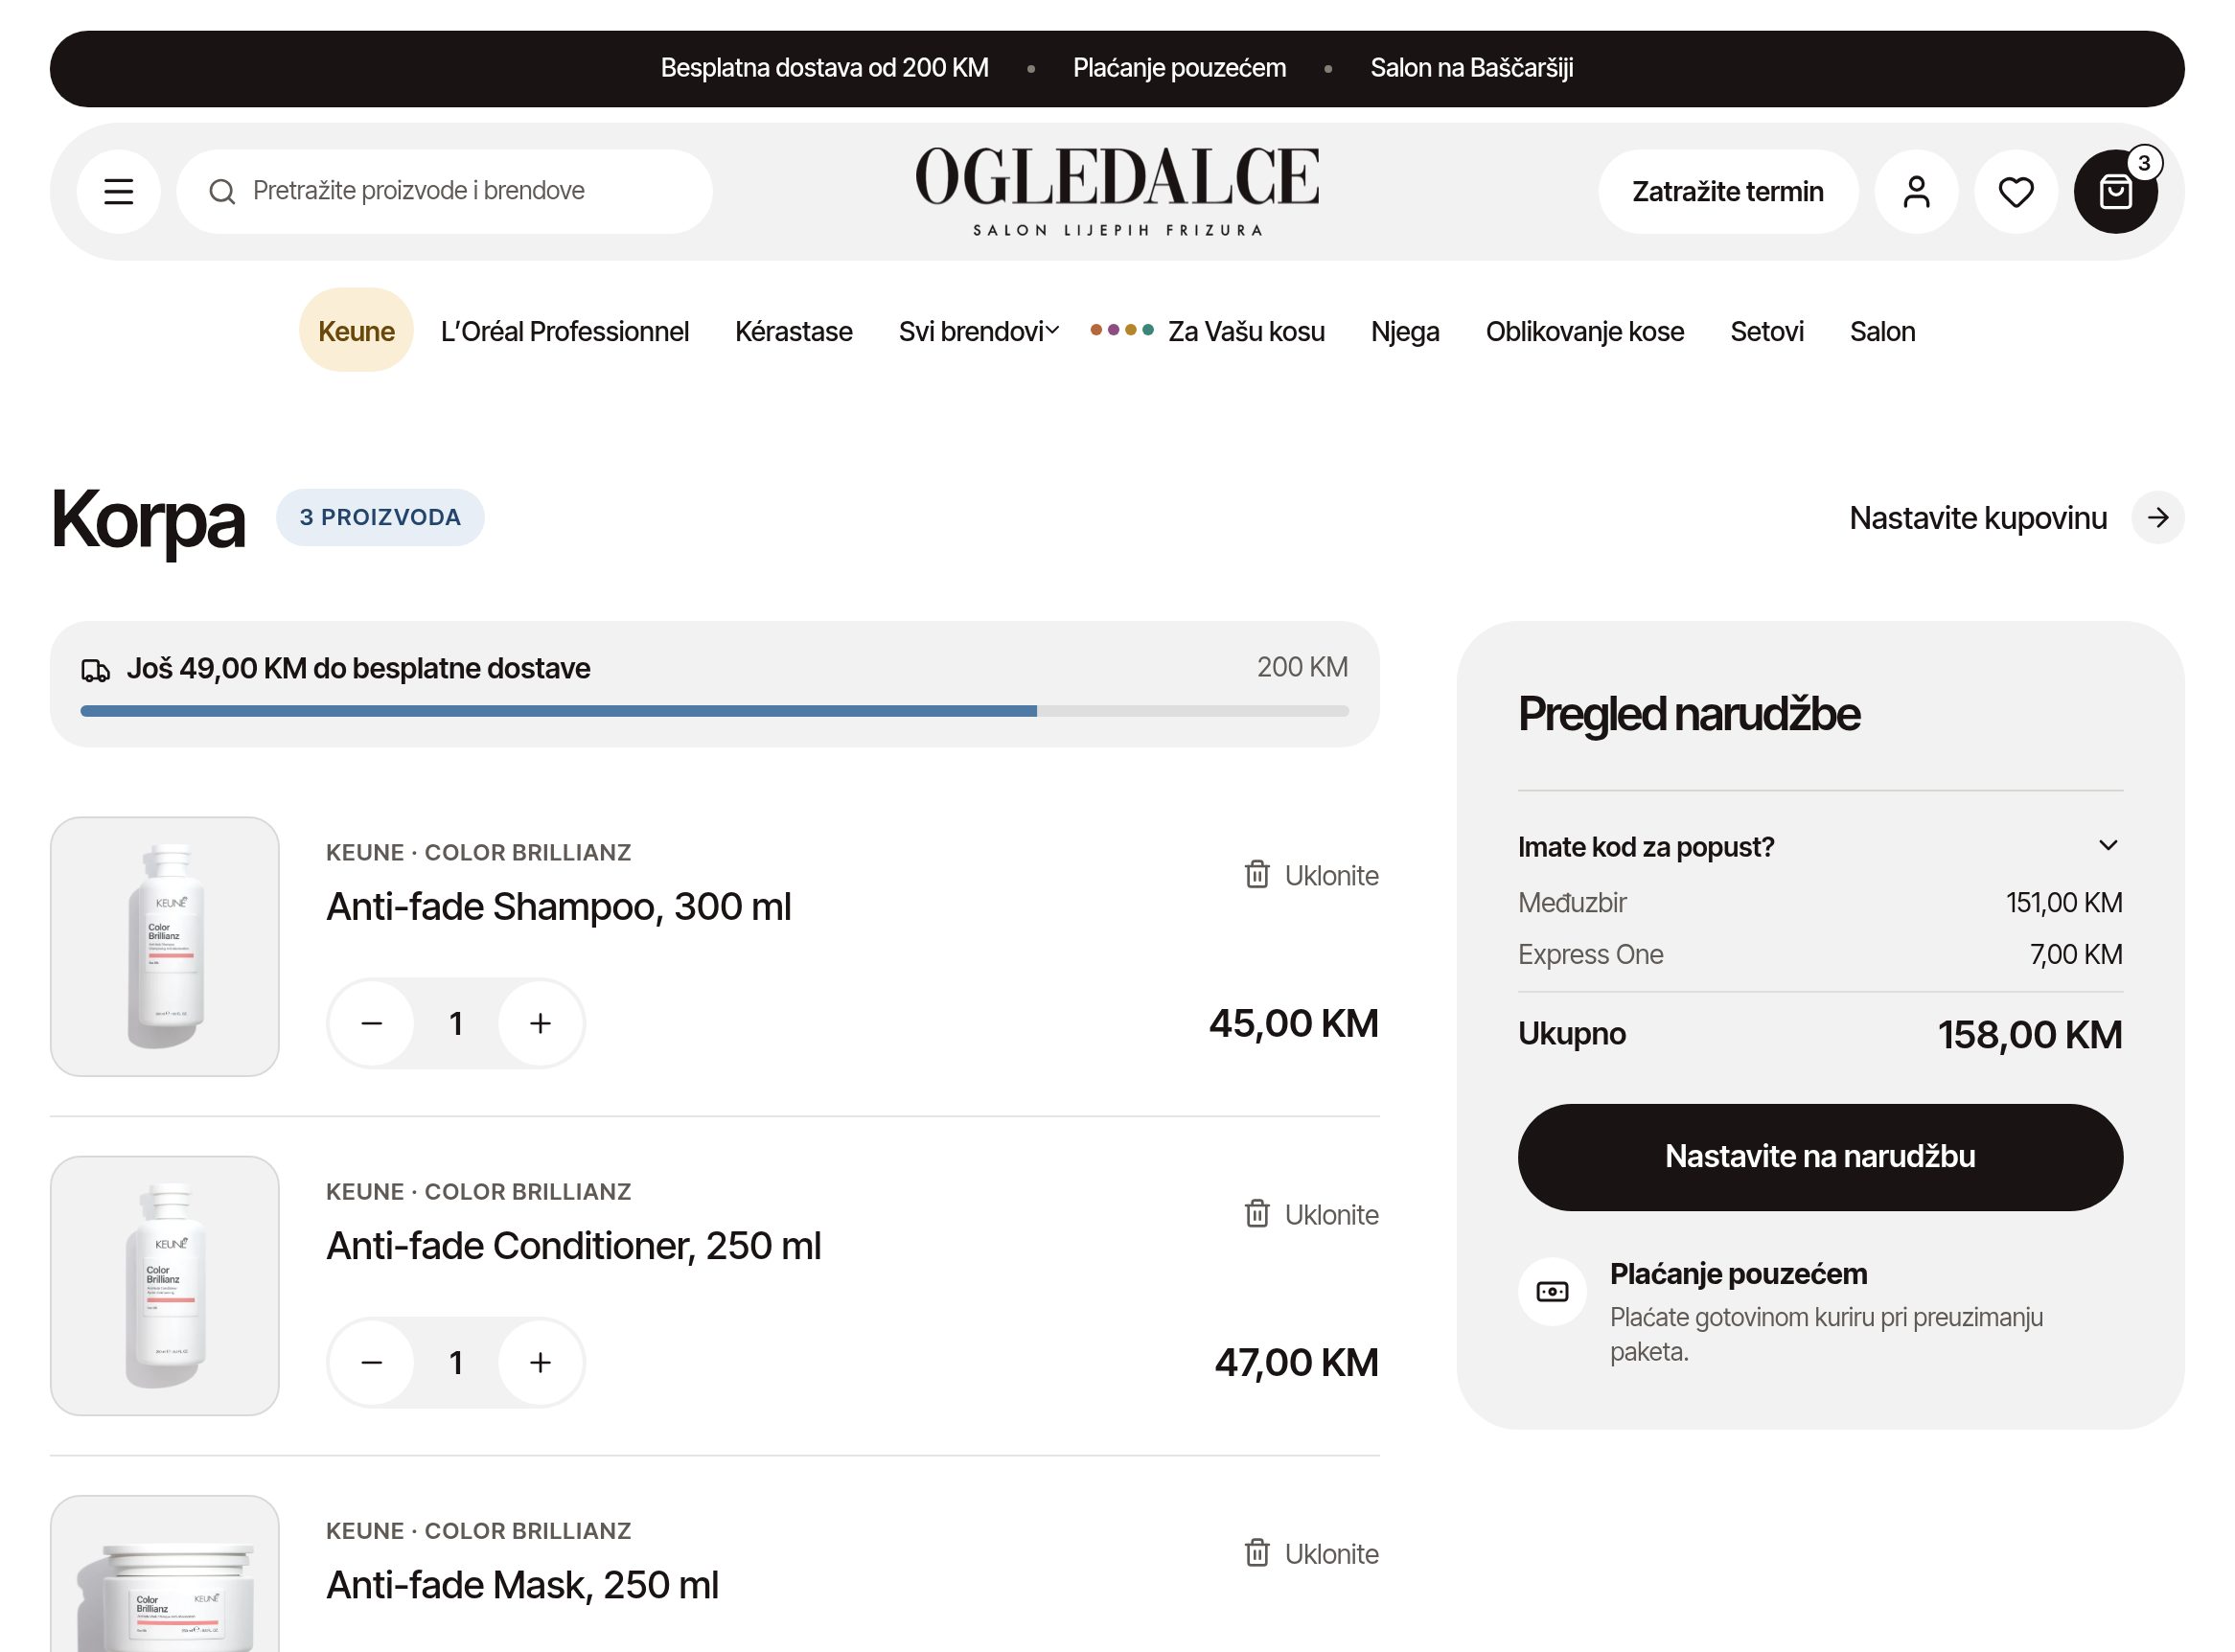Click the search magnifier icon
The height and width of the screenshot is (1652, 2235).
pyautogui.click(x=222, y=191)
